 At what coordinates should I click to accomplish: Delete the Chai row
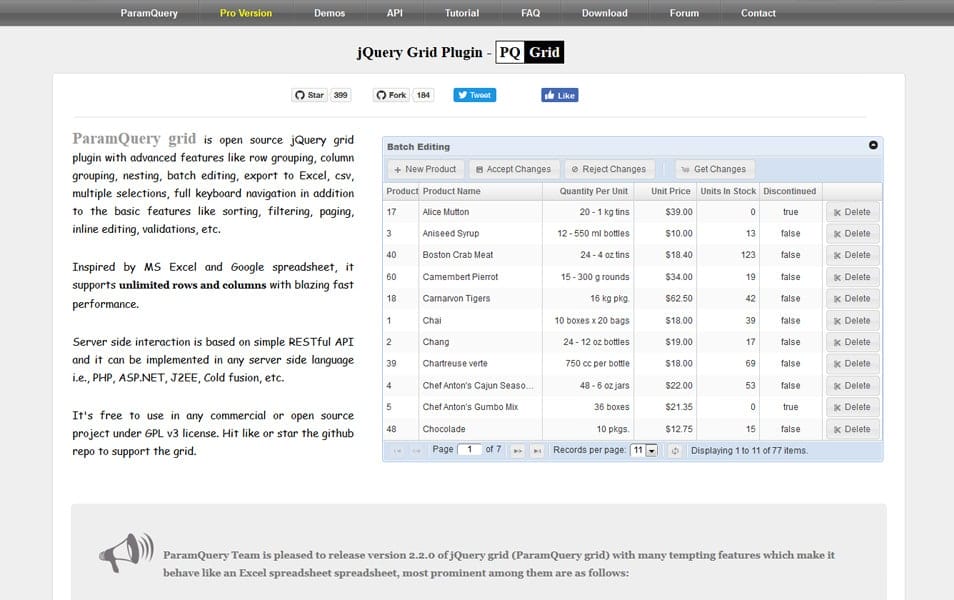(852, 321)
